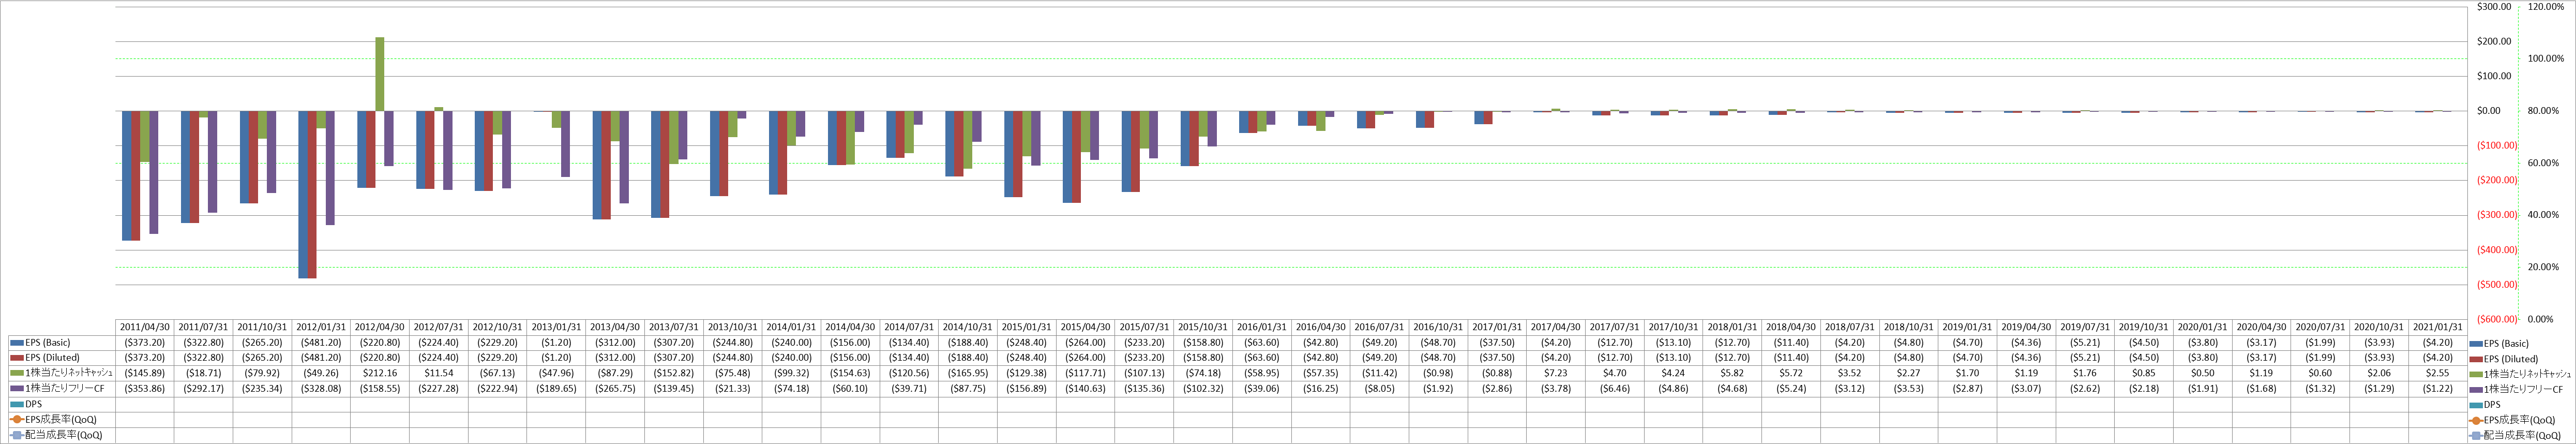Select the ($189.65) free CF cell
This screenshot has height=444, width=2576.
[x=557, y=388]
